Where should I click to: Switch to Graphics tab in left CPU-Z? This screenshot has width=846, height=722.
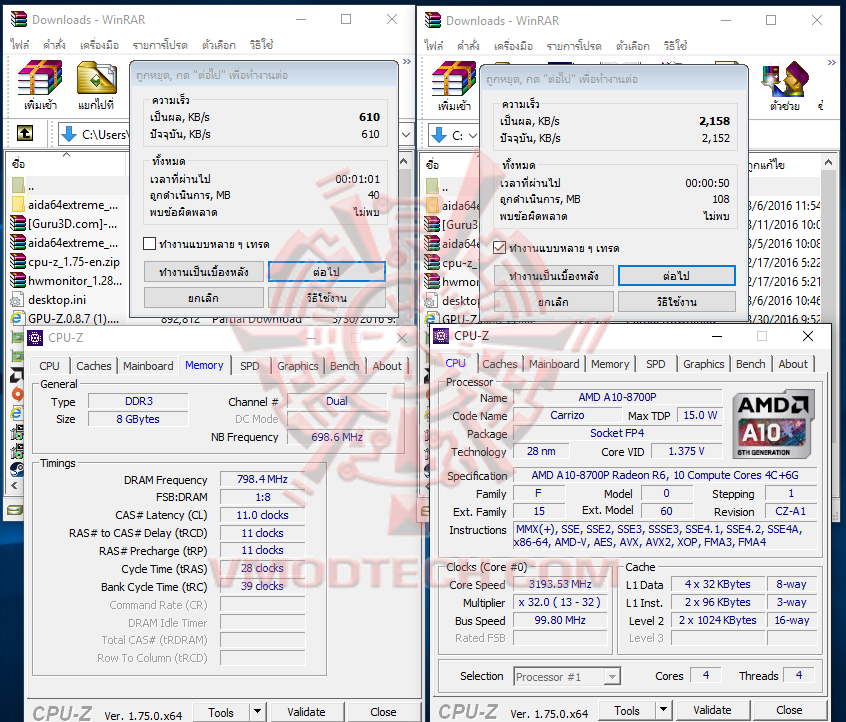(x=297, y=366)
